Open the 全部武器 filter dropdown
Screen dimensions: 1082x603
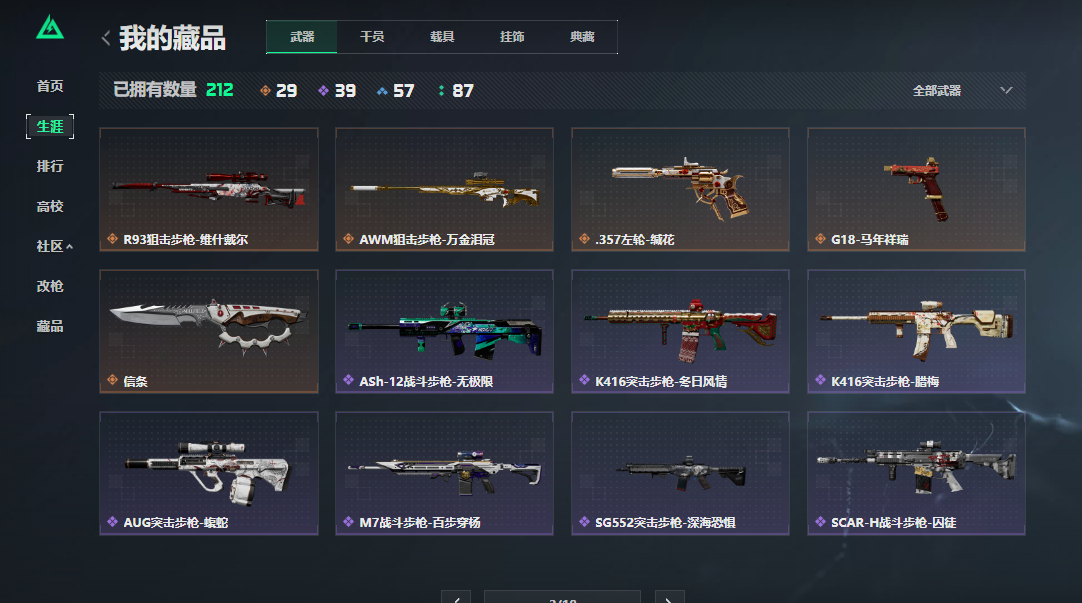click(962, 90)
